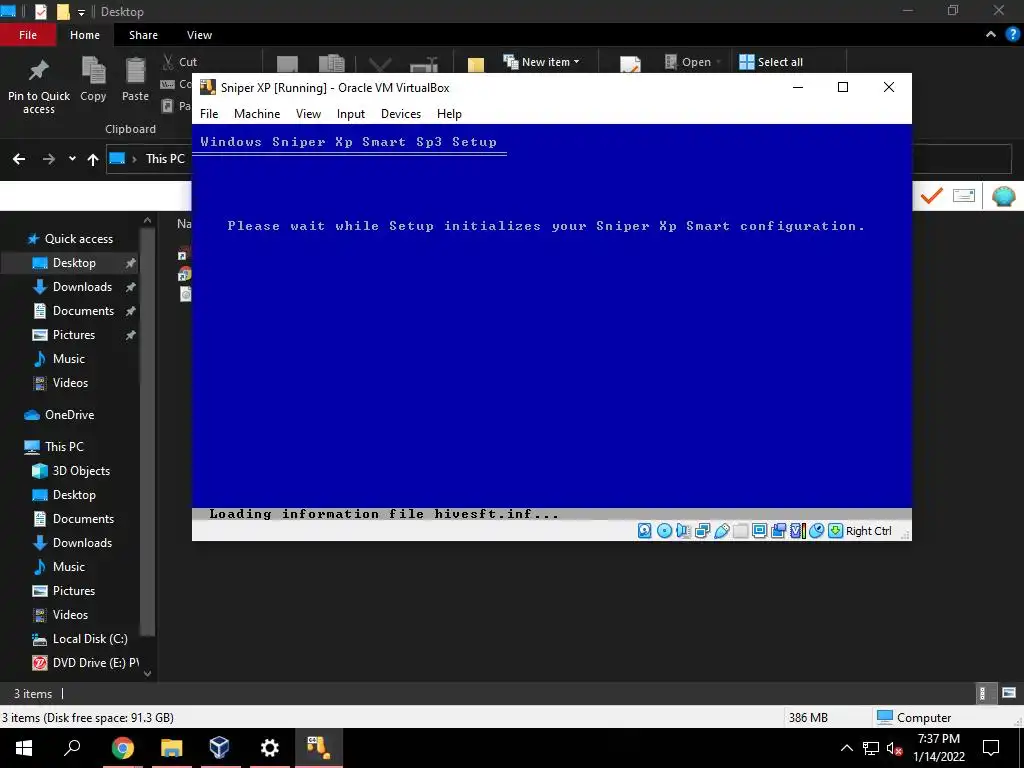Select 3D Objects in navigation pane
Screen dimensions: 1024x768
69,471
